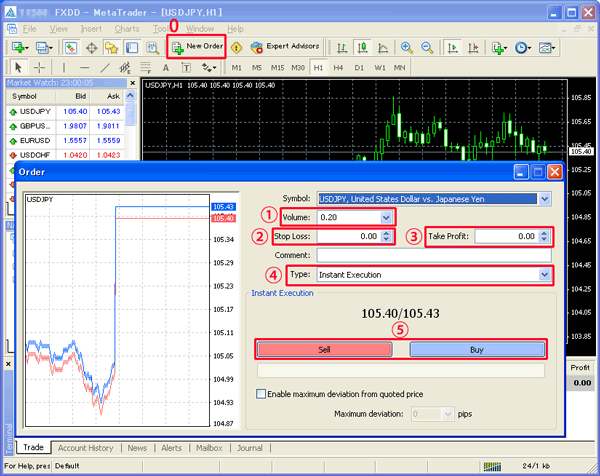Switch chart to line chart
Image resolution: width=600 pixels, height=476 pixels.
(383, 48)
